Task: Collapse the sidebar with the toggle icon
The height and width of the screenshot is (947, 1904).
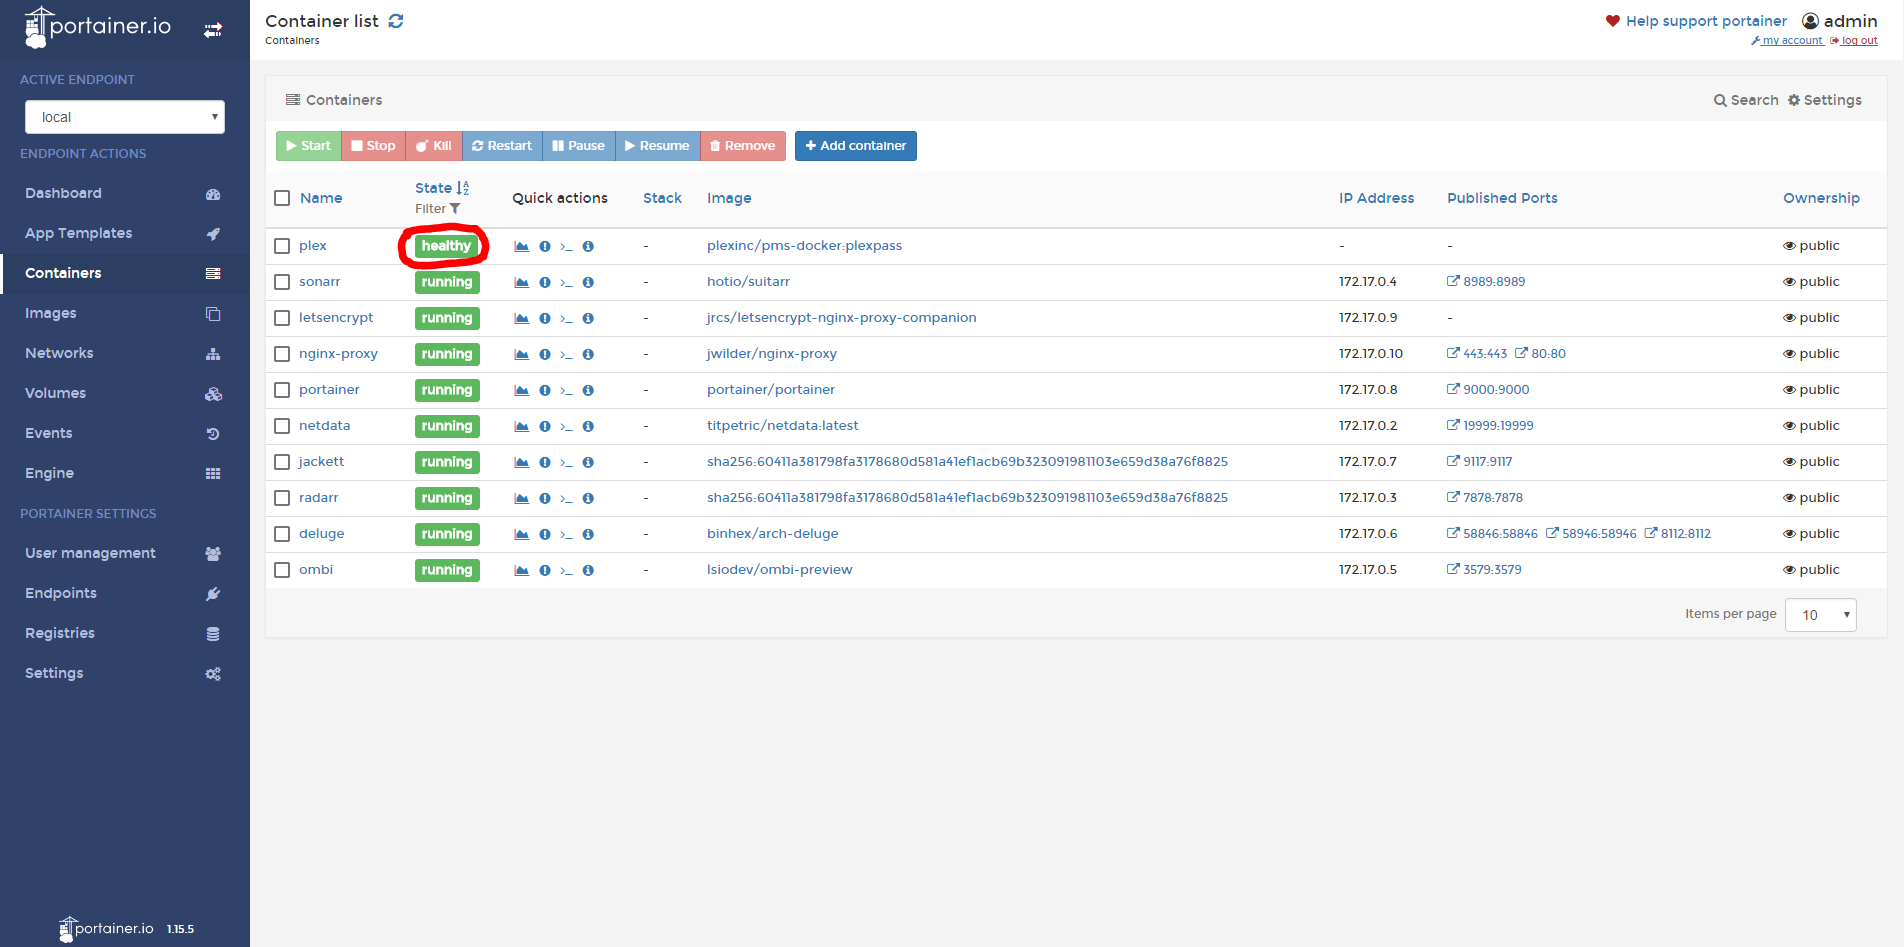Action: tap(213, 30)
